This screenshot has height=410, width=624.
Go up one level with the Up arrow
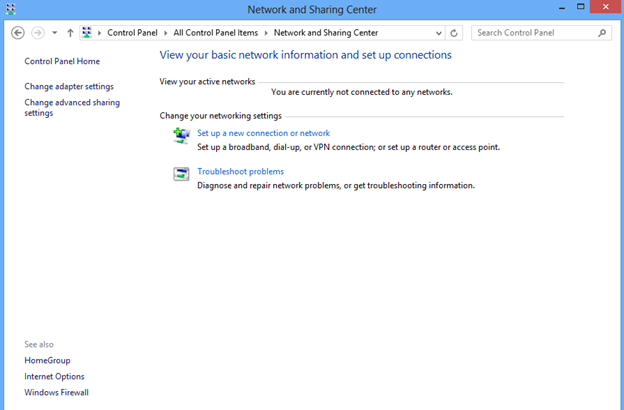(70, 33)
